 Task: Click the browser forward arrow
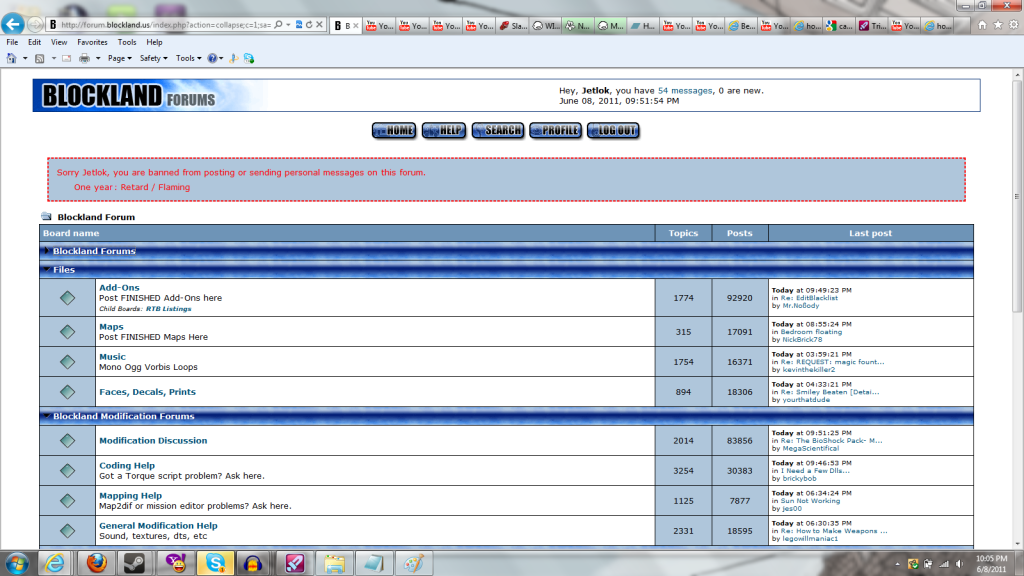coord(35,25)
